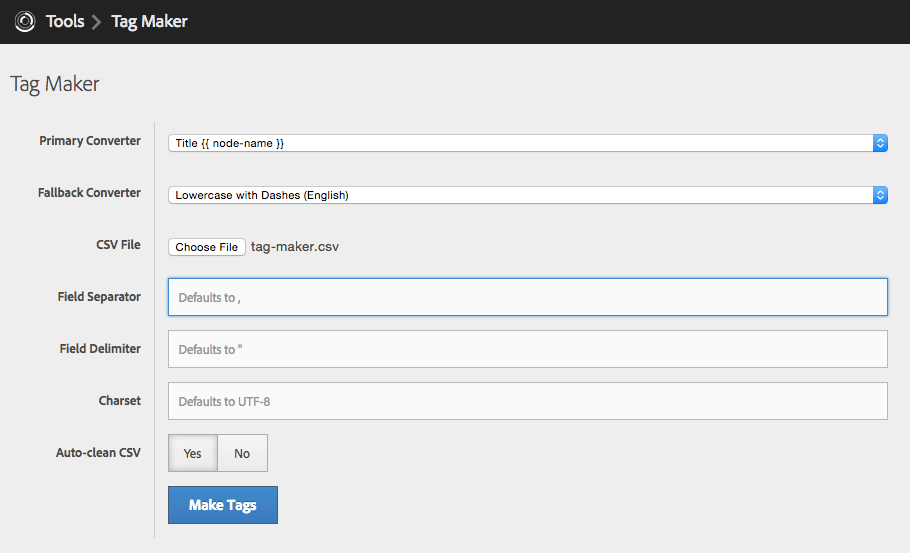Open Tools breadcrumb link
Viewport: 910px width, 553px height.
point(65,21)
